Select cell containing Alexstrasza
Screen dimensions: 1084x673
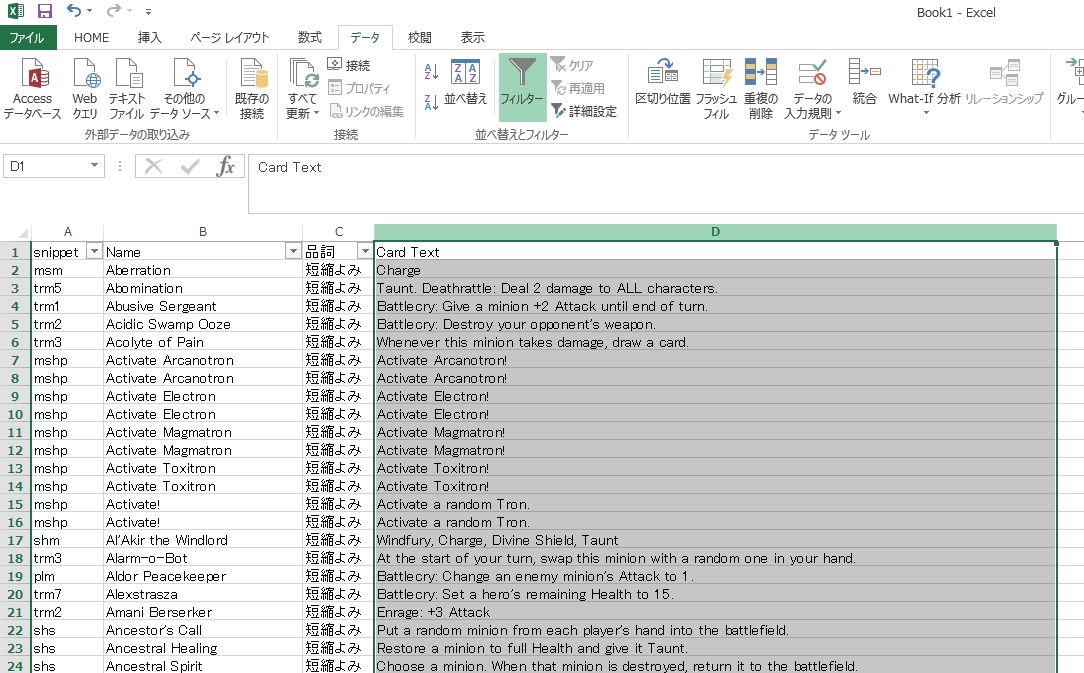(203, 594)
